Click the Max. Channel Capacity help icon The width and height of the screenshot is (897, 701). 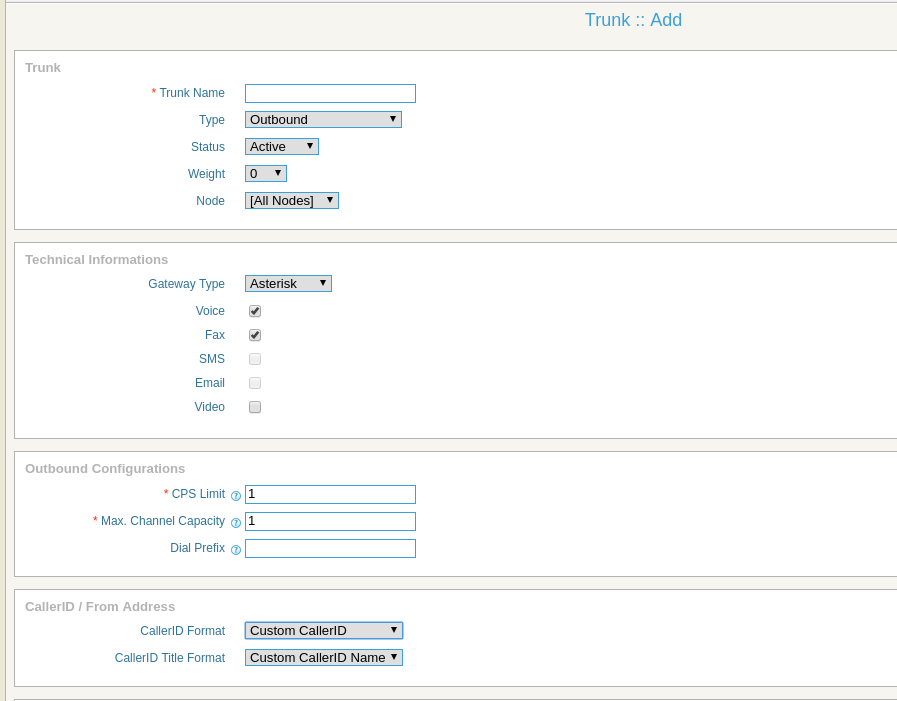pyautogui.click(x=236, y=522)
